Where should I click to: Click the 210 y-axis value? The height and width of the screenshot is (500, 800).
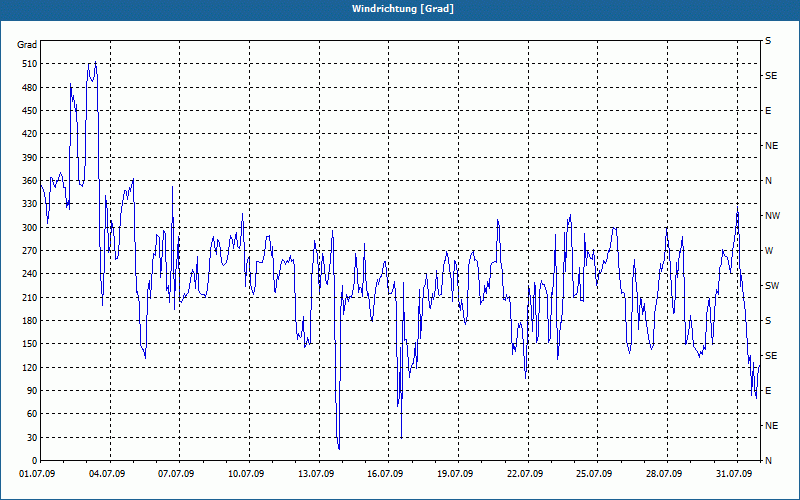coord(30,297)
